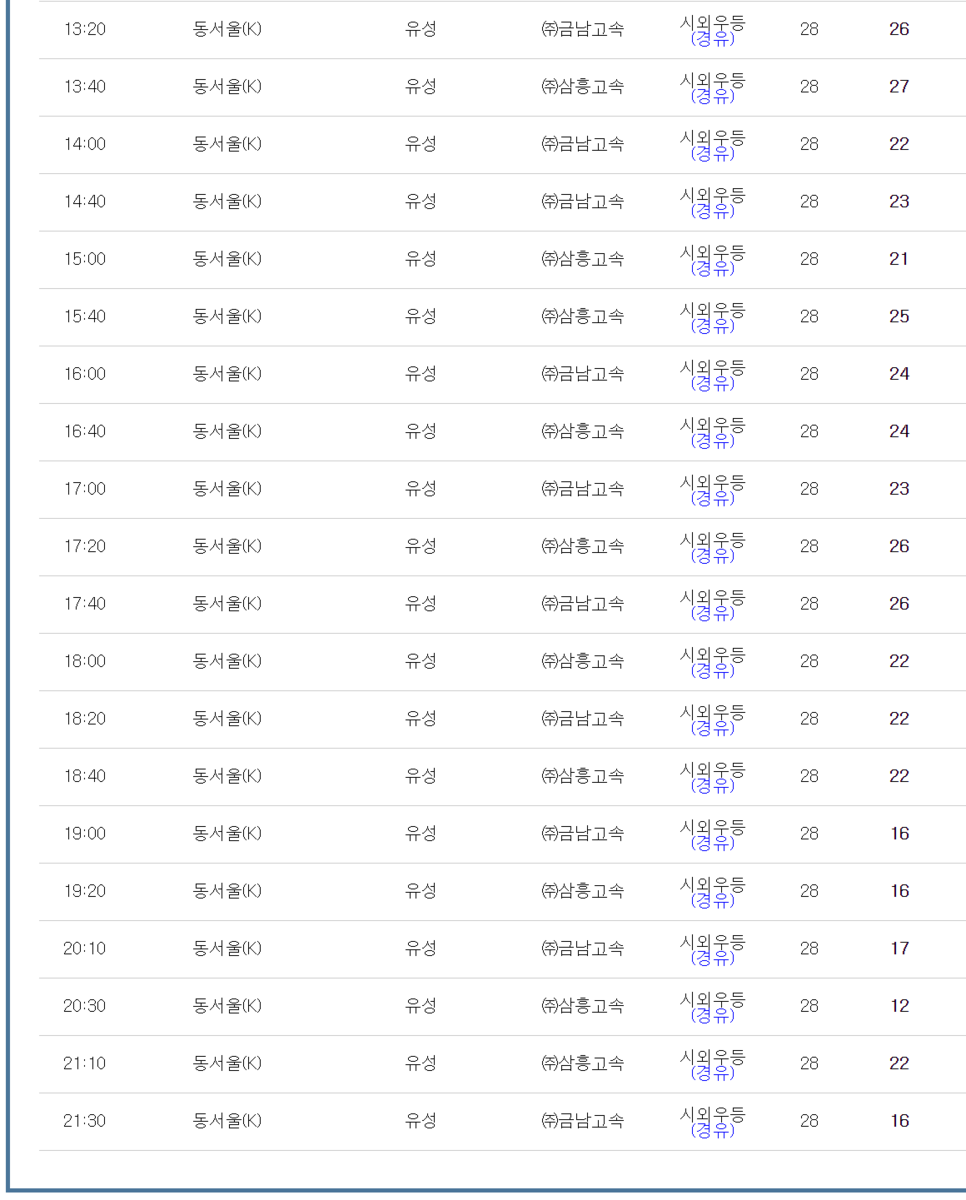
Task: Click the remaining seats value 12 at 20:30
Action: click(x=899, y=1006)
